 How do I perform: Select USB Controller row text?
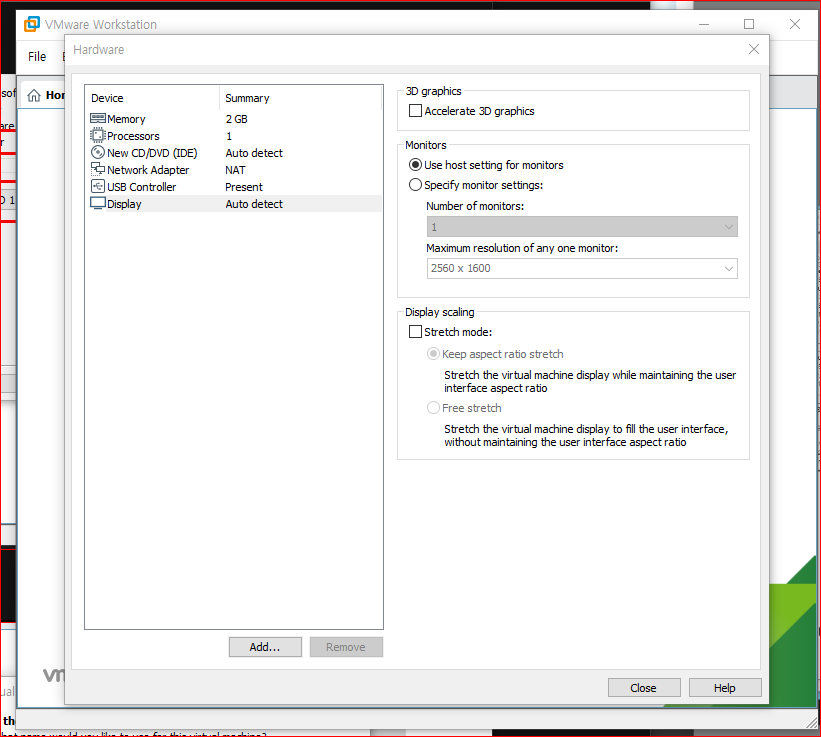tap(141, 187)
